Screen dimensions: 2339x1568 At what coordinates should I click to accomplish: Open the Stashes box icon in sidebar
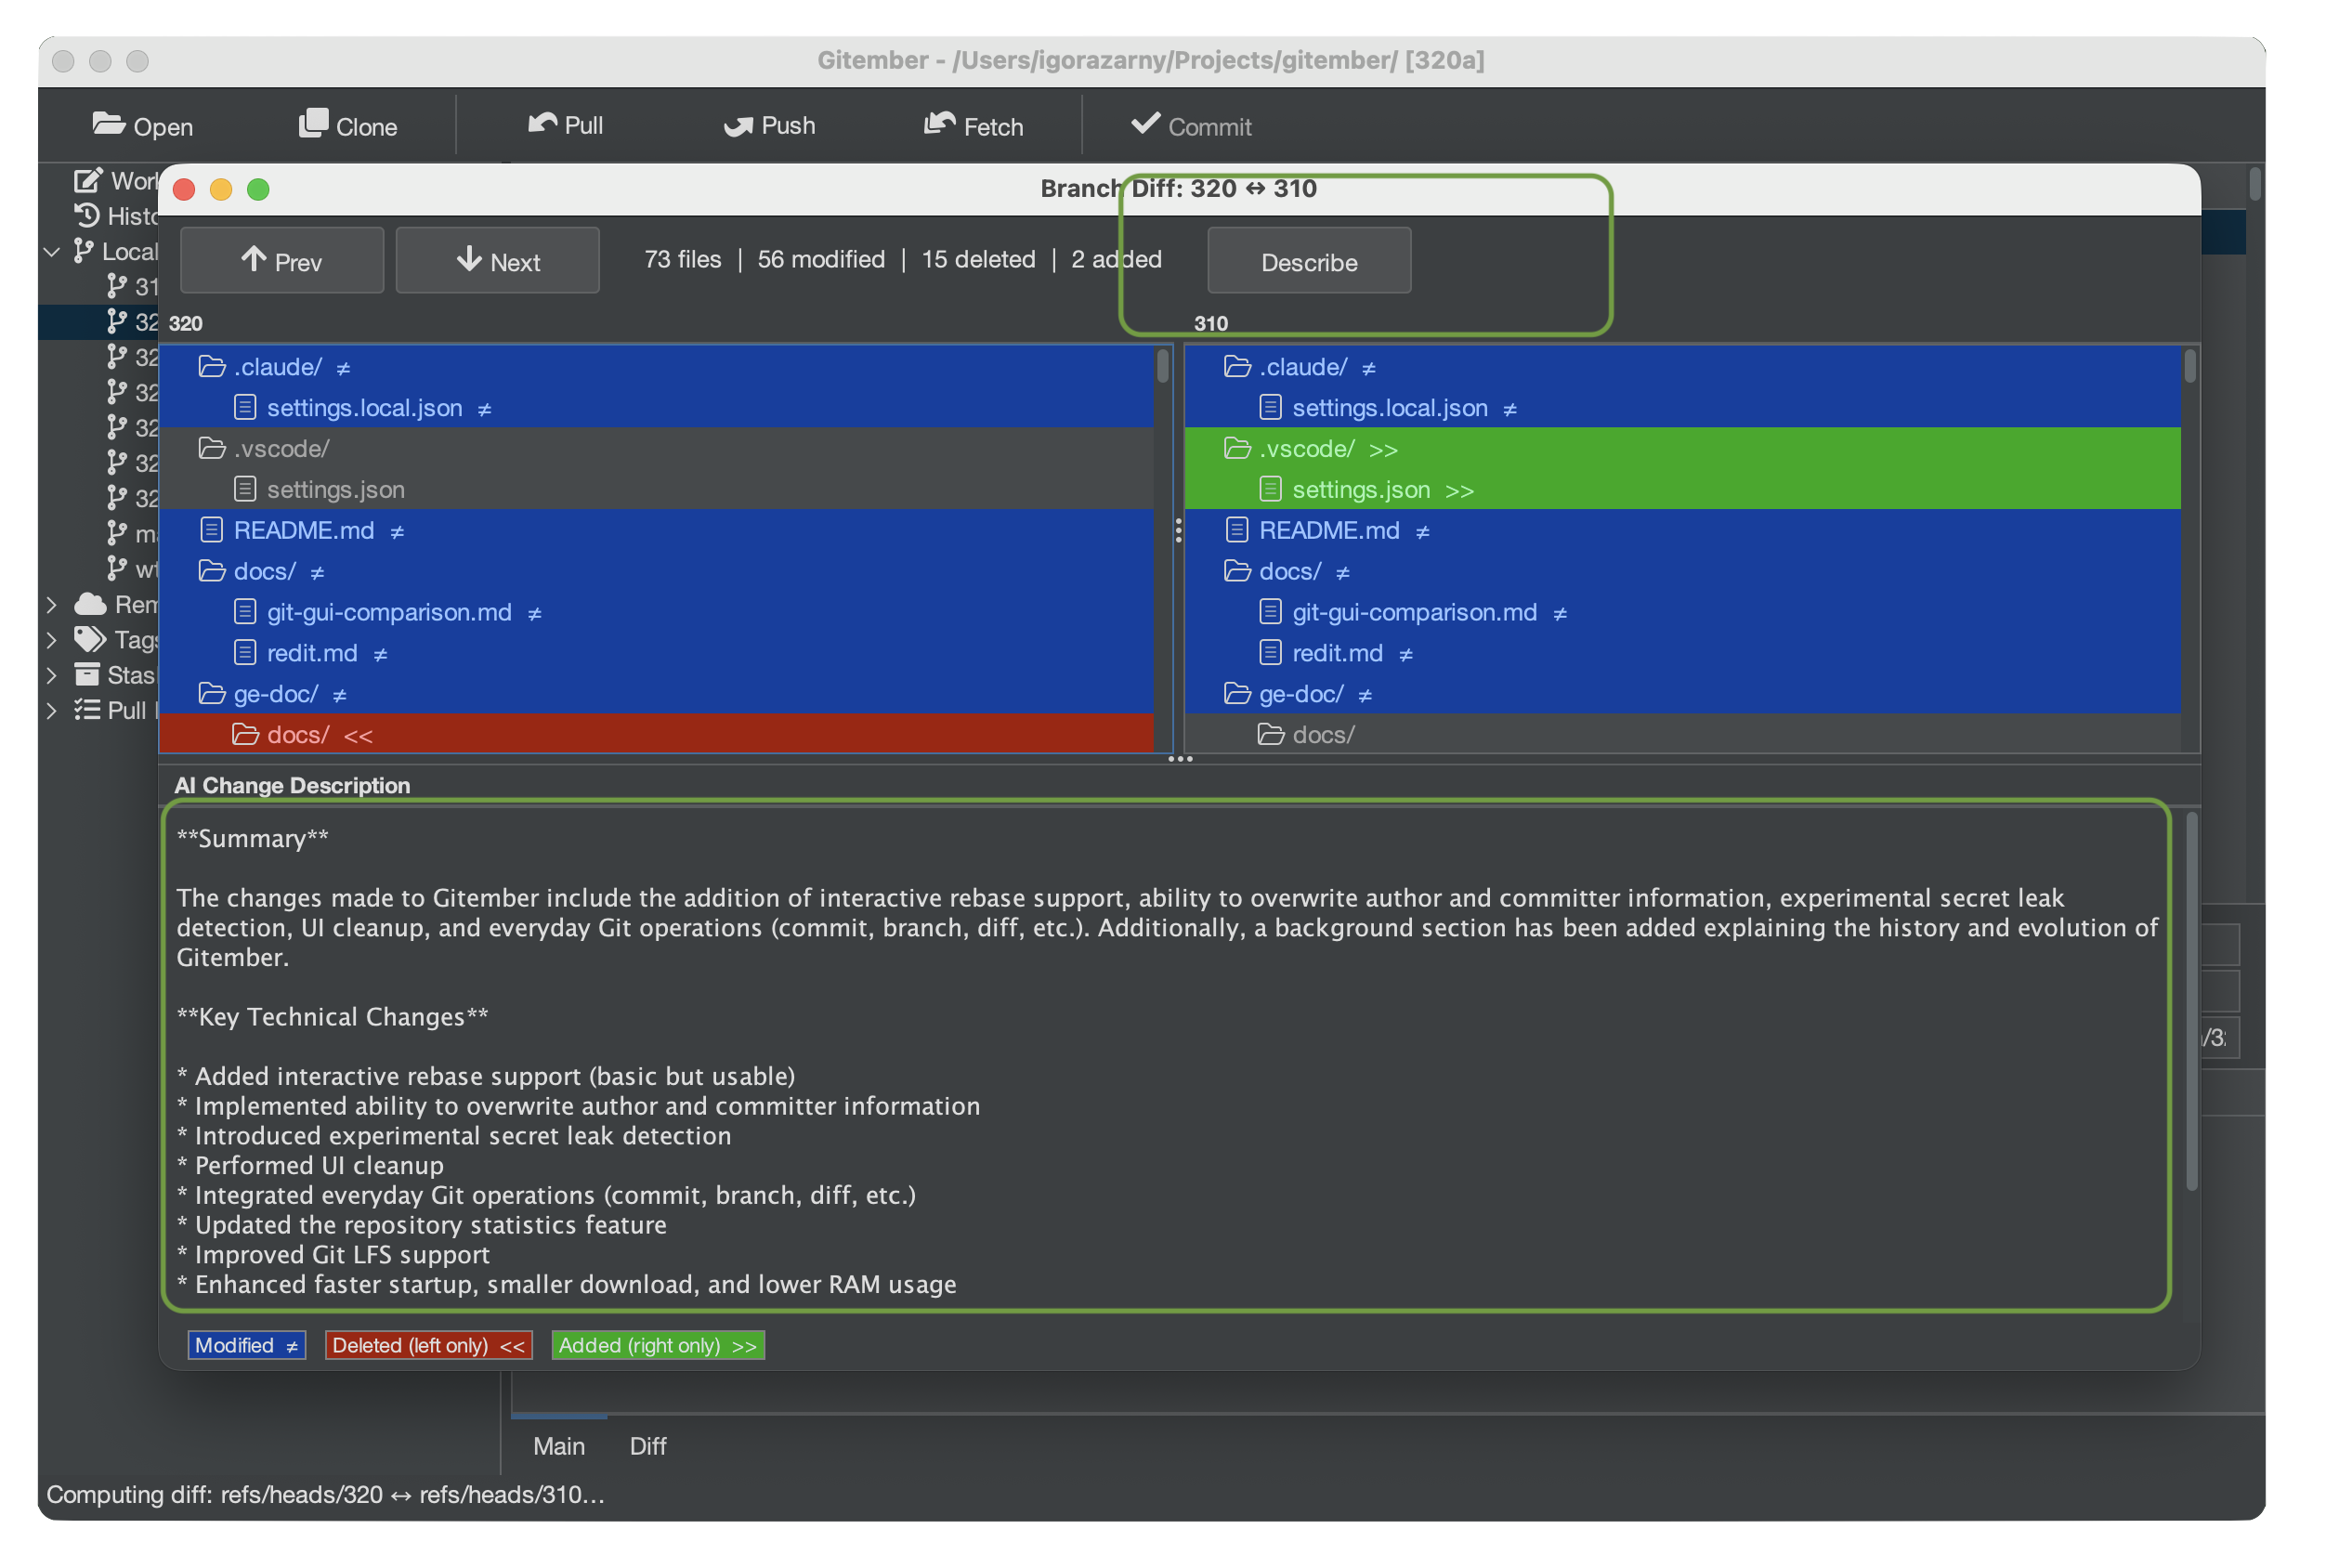point(88,675)
